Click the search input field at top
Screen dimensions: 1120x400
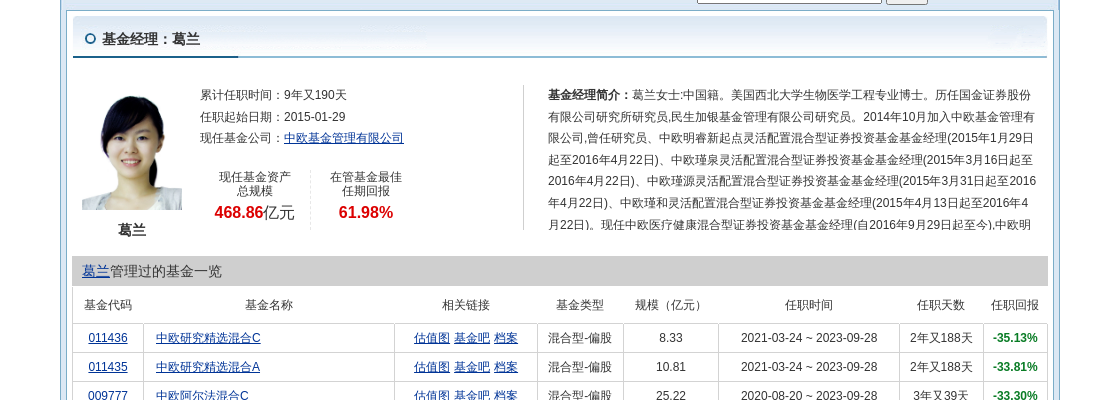788,1
